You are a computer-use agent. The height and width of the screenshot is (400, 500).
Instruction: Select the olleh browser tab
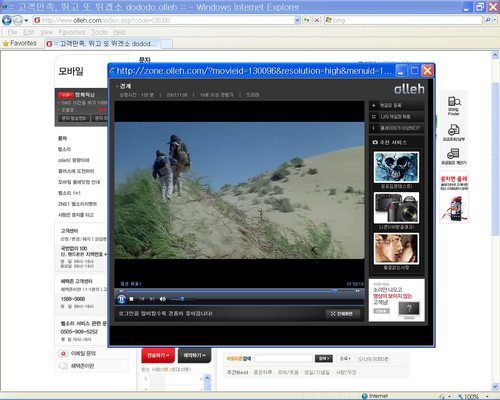click(x=103, y=44)
